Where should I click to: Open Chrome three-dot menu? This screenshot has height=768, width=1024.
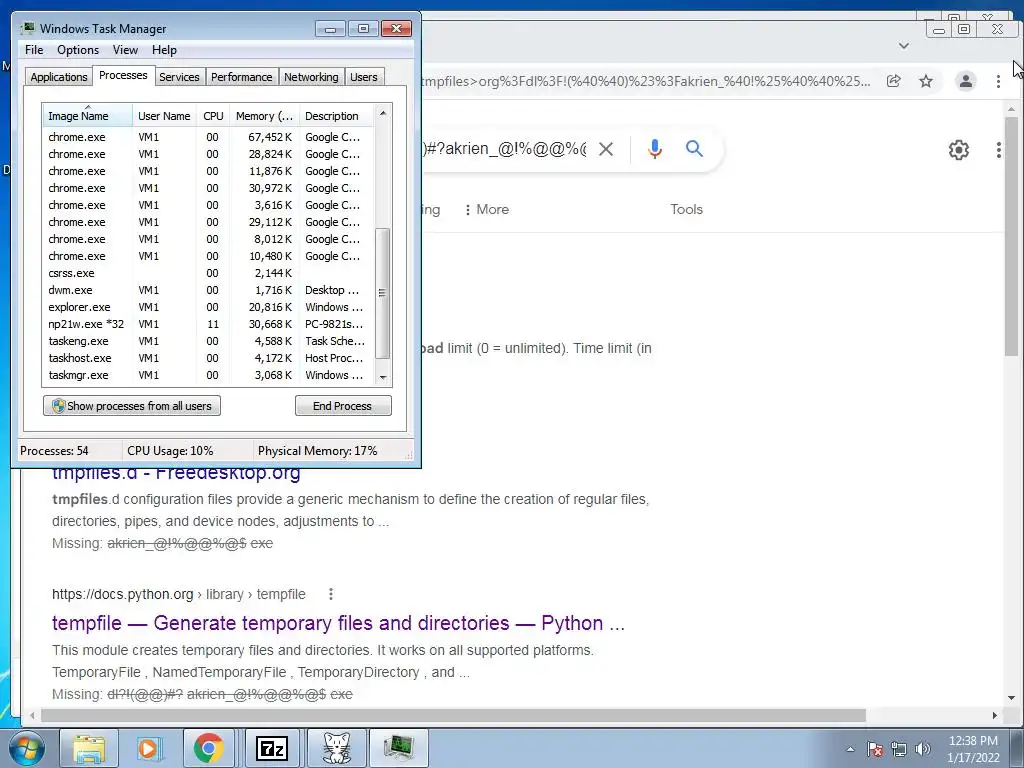[x=998, y=81]
